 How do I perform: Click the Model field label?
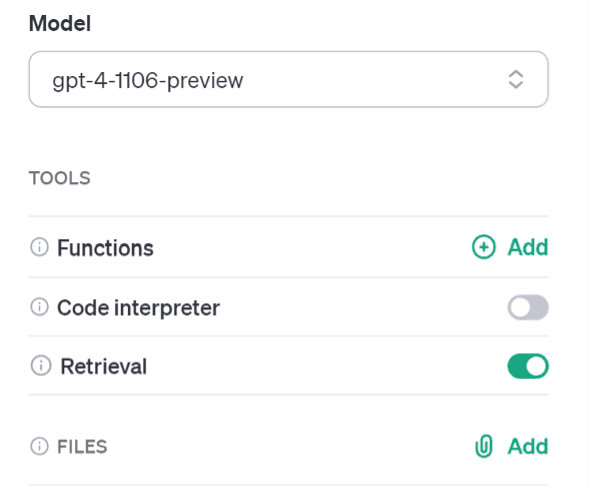pyautogui.click(x=60, y=23)
